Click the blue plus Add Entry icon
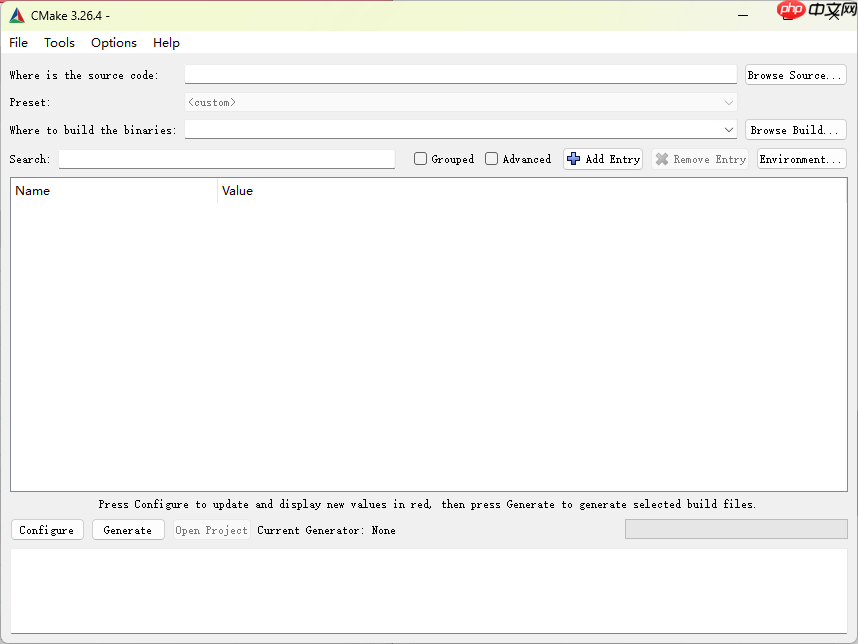The width and height of the screenshot is (858, 644). pyautogui.click(x=574, y=158)
